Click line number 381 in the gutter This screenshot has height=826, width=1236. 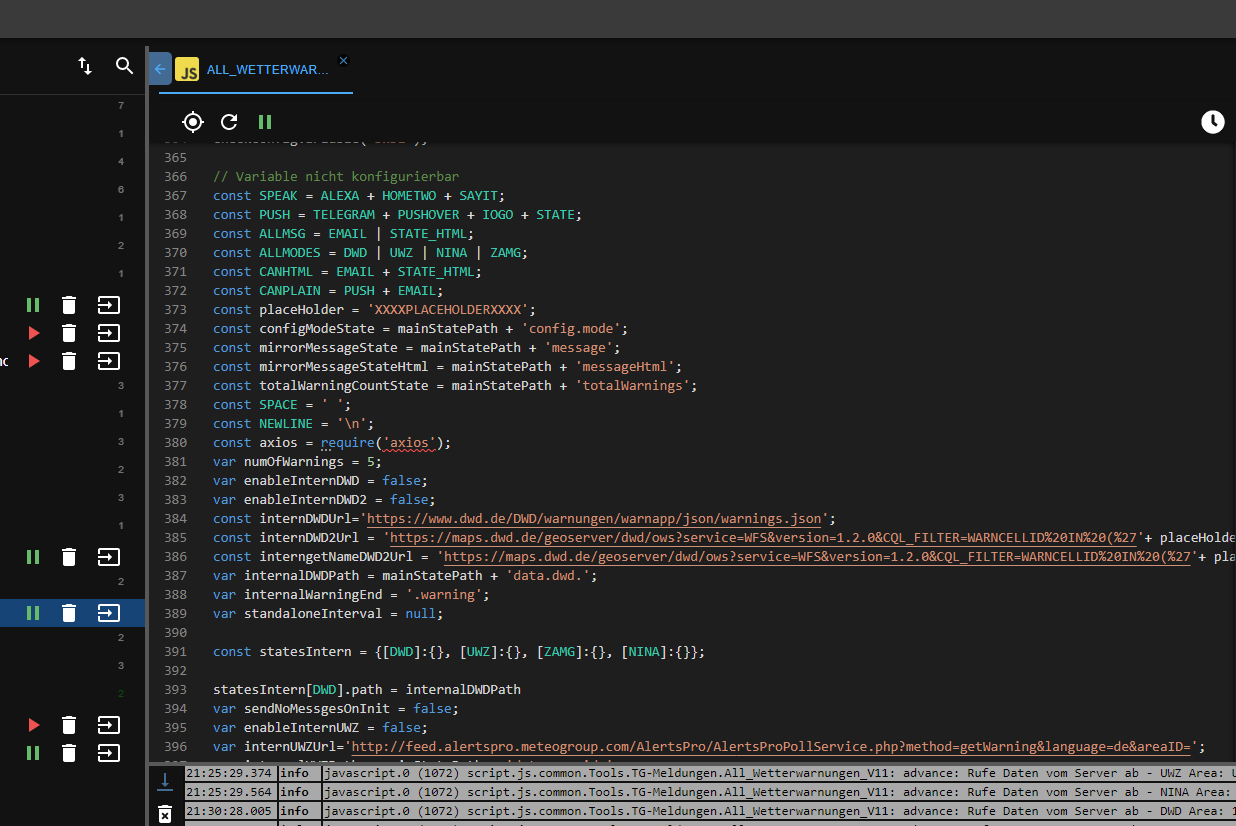click(x=175, y=461)
